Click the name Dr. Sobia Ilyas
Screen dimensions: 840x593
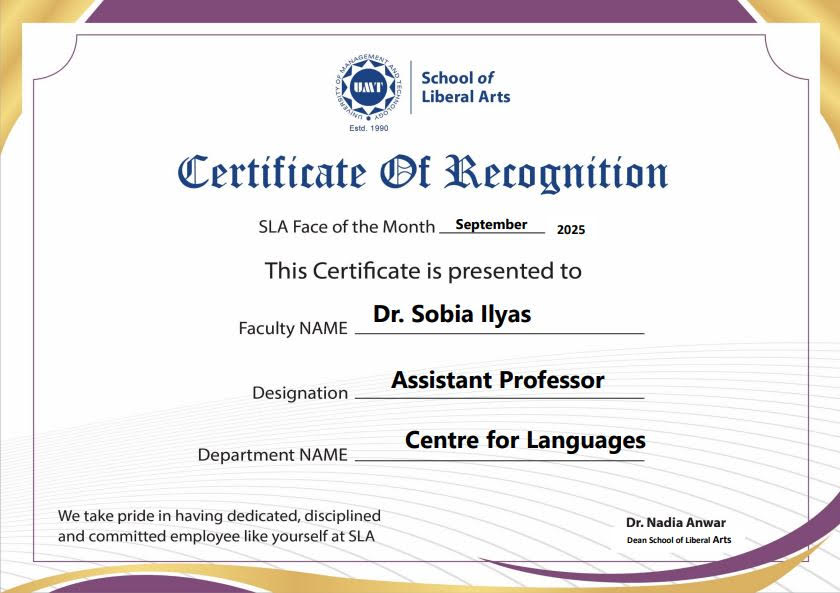pos(452,314)
